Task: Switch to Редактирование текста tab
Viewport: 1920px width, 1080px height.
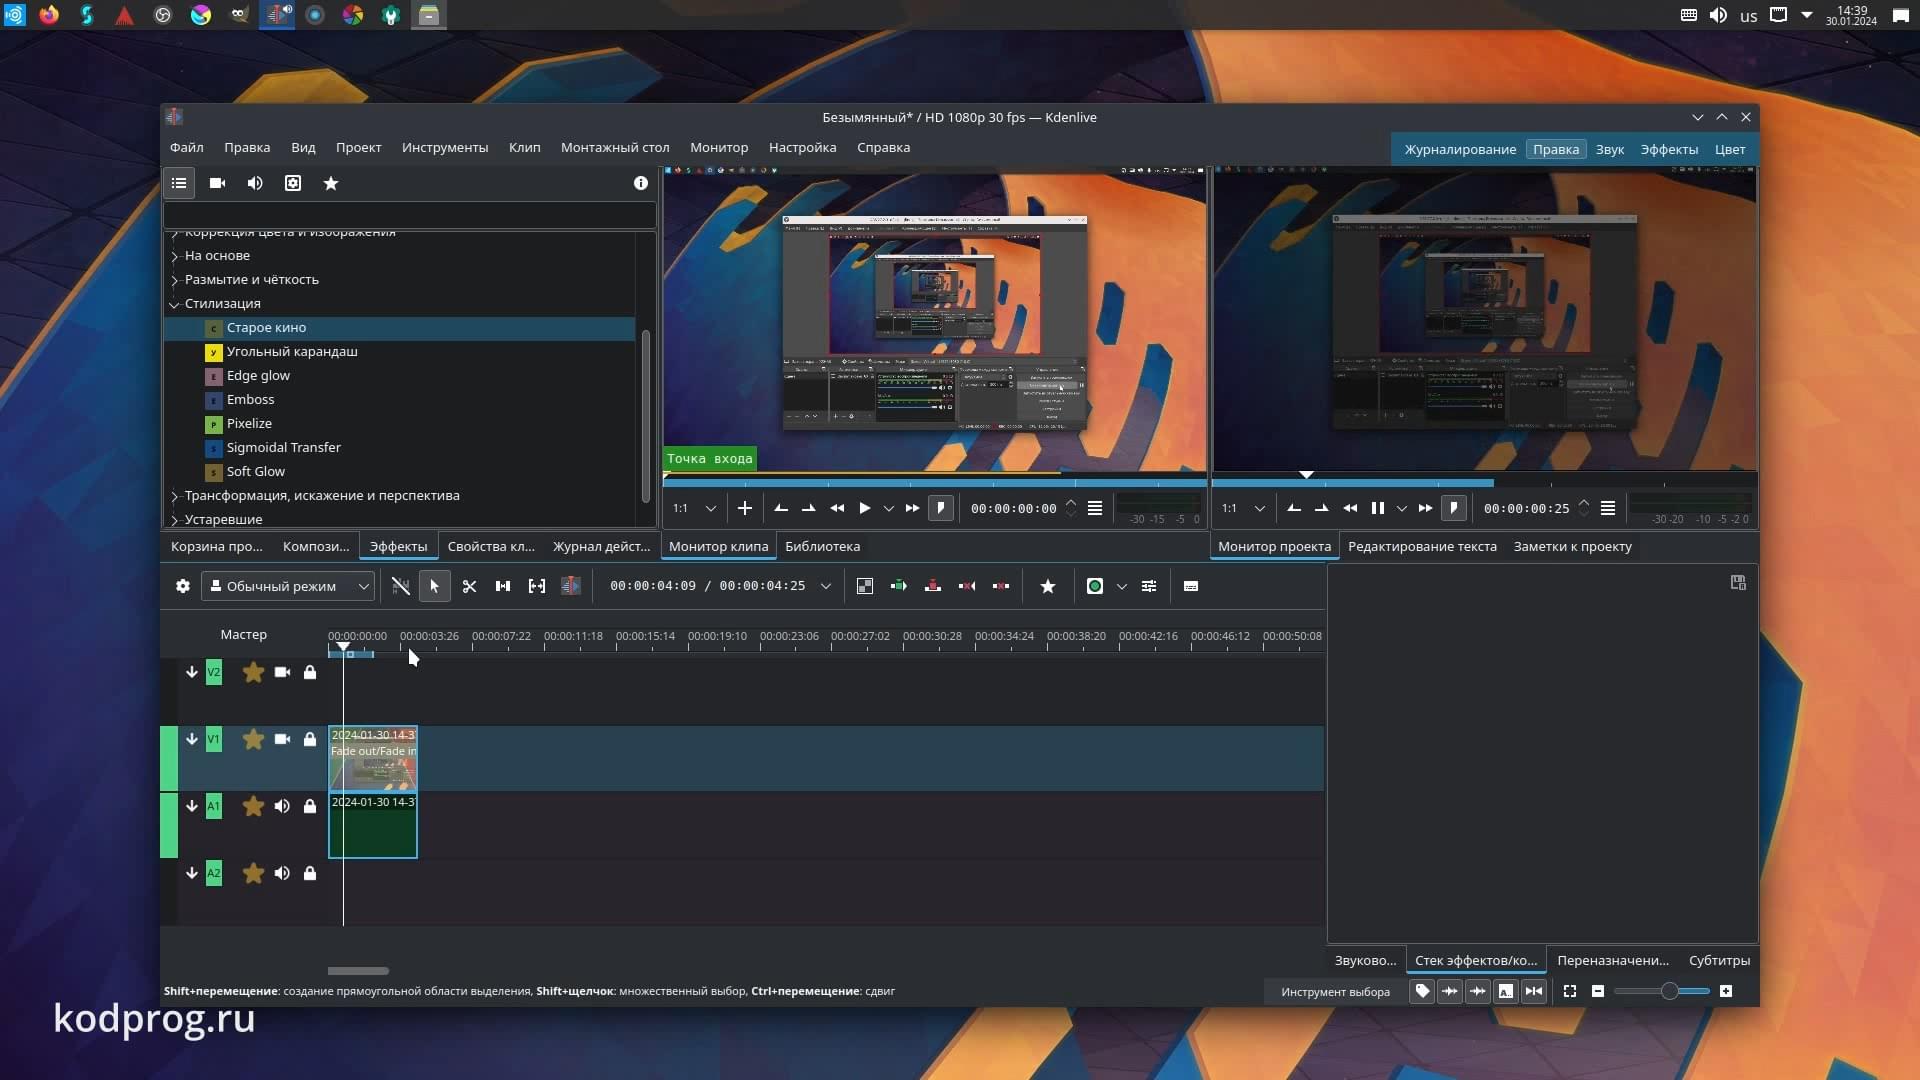Action: [x=1422, y=546]
